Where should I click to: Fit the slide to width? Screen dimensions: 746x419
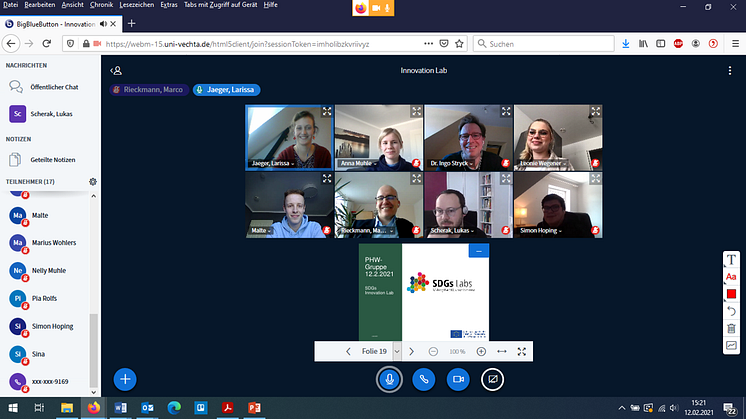point(502,351)
